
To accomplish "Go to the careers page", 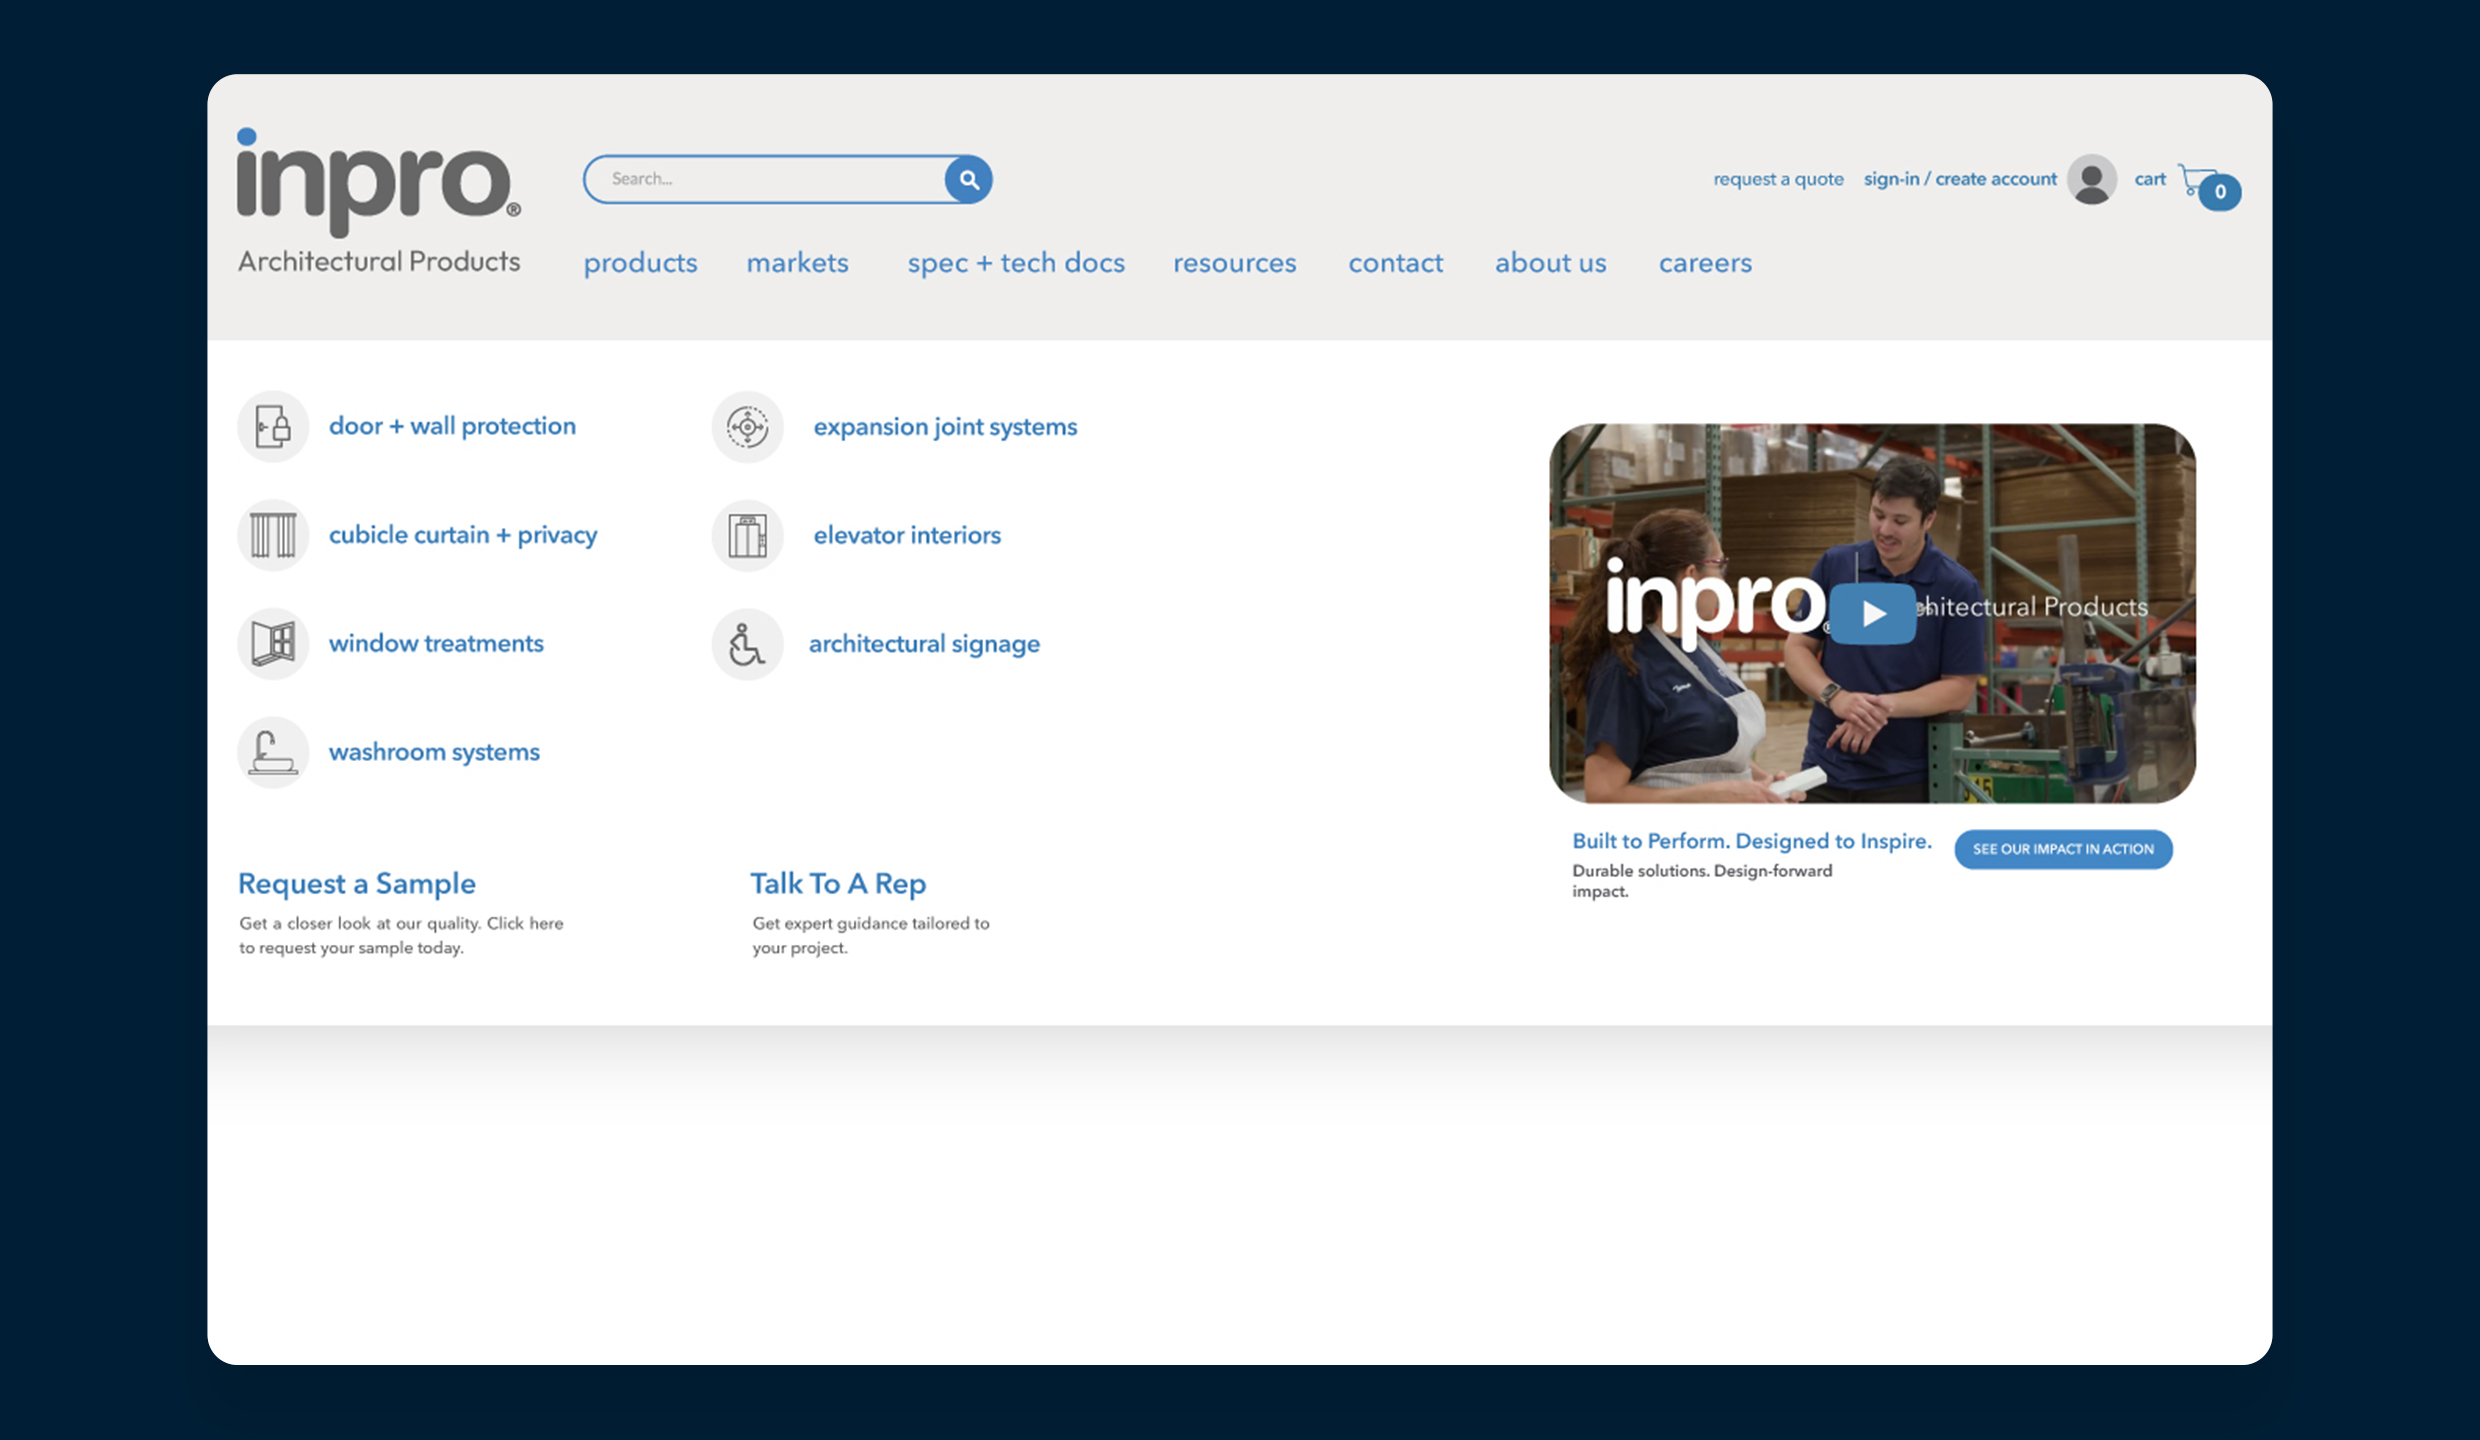I will click(x=1705, y=263).
